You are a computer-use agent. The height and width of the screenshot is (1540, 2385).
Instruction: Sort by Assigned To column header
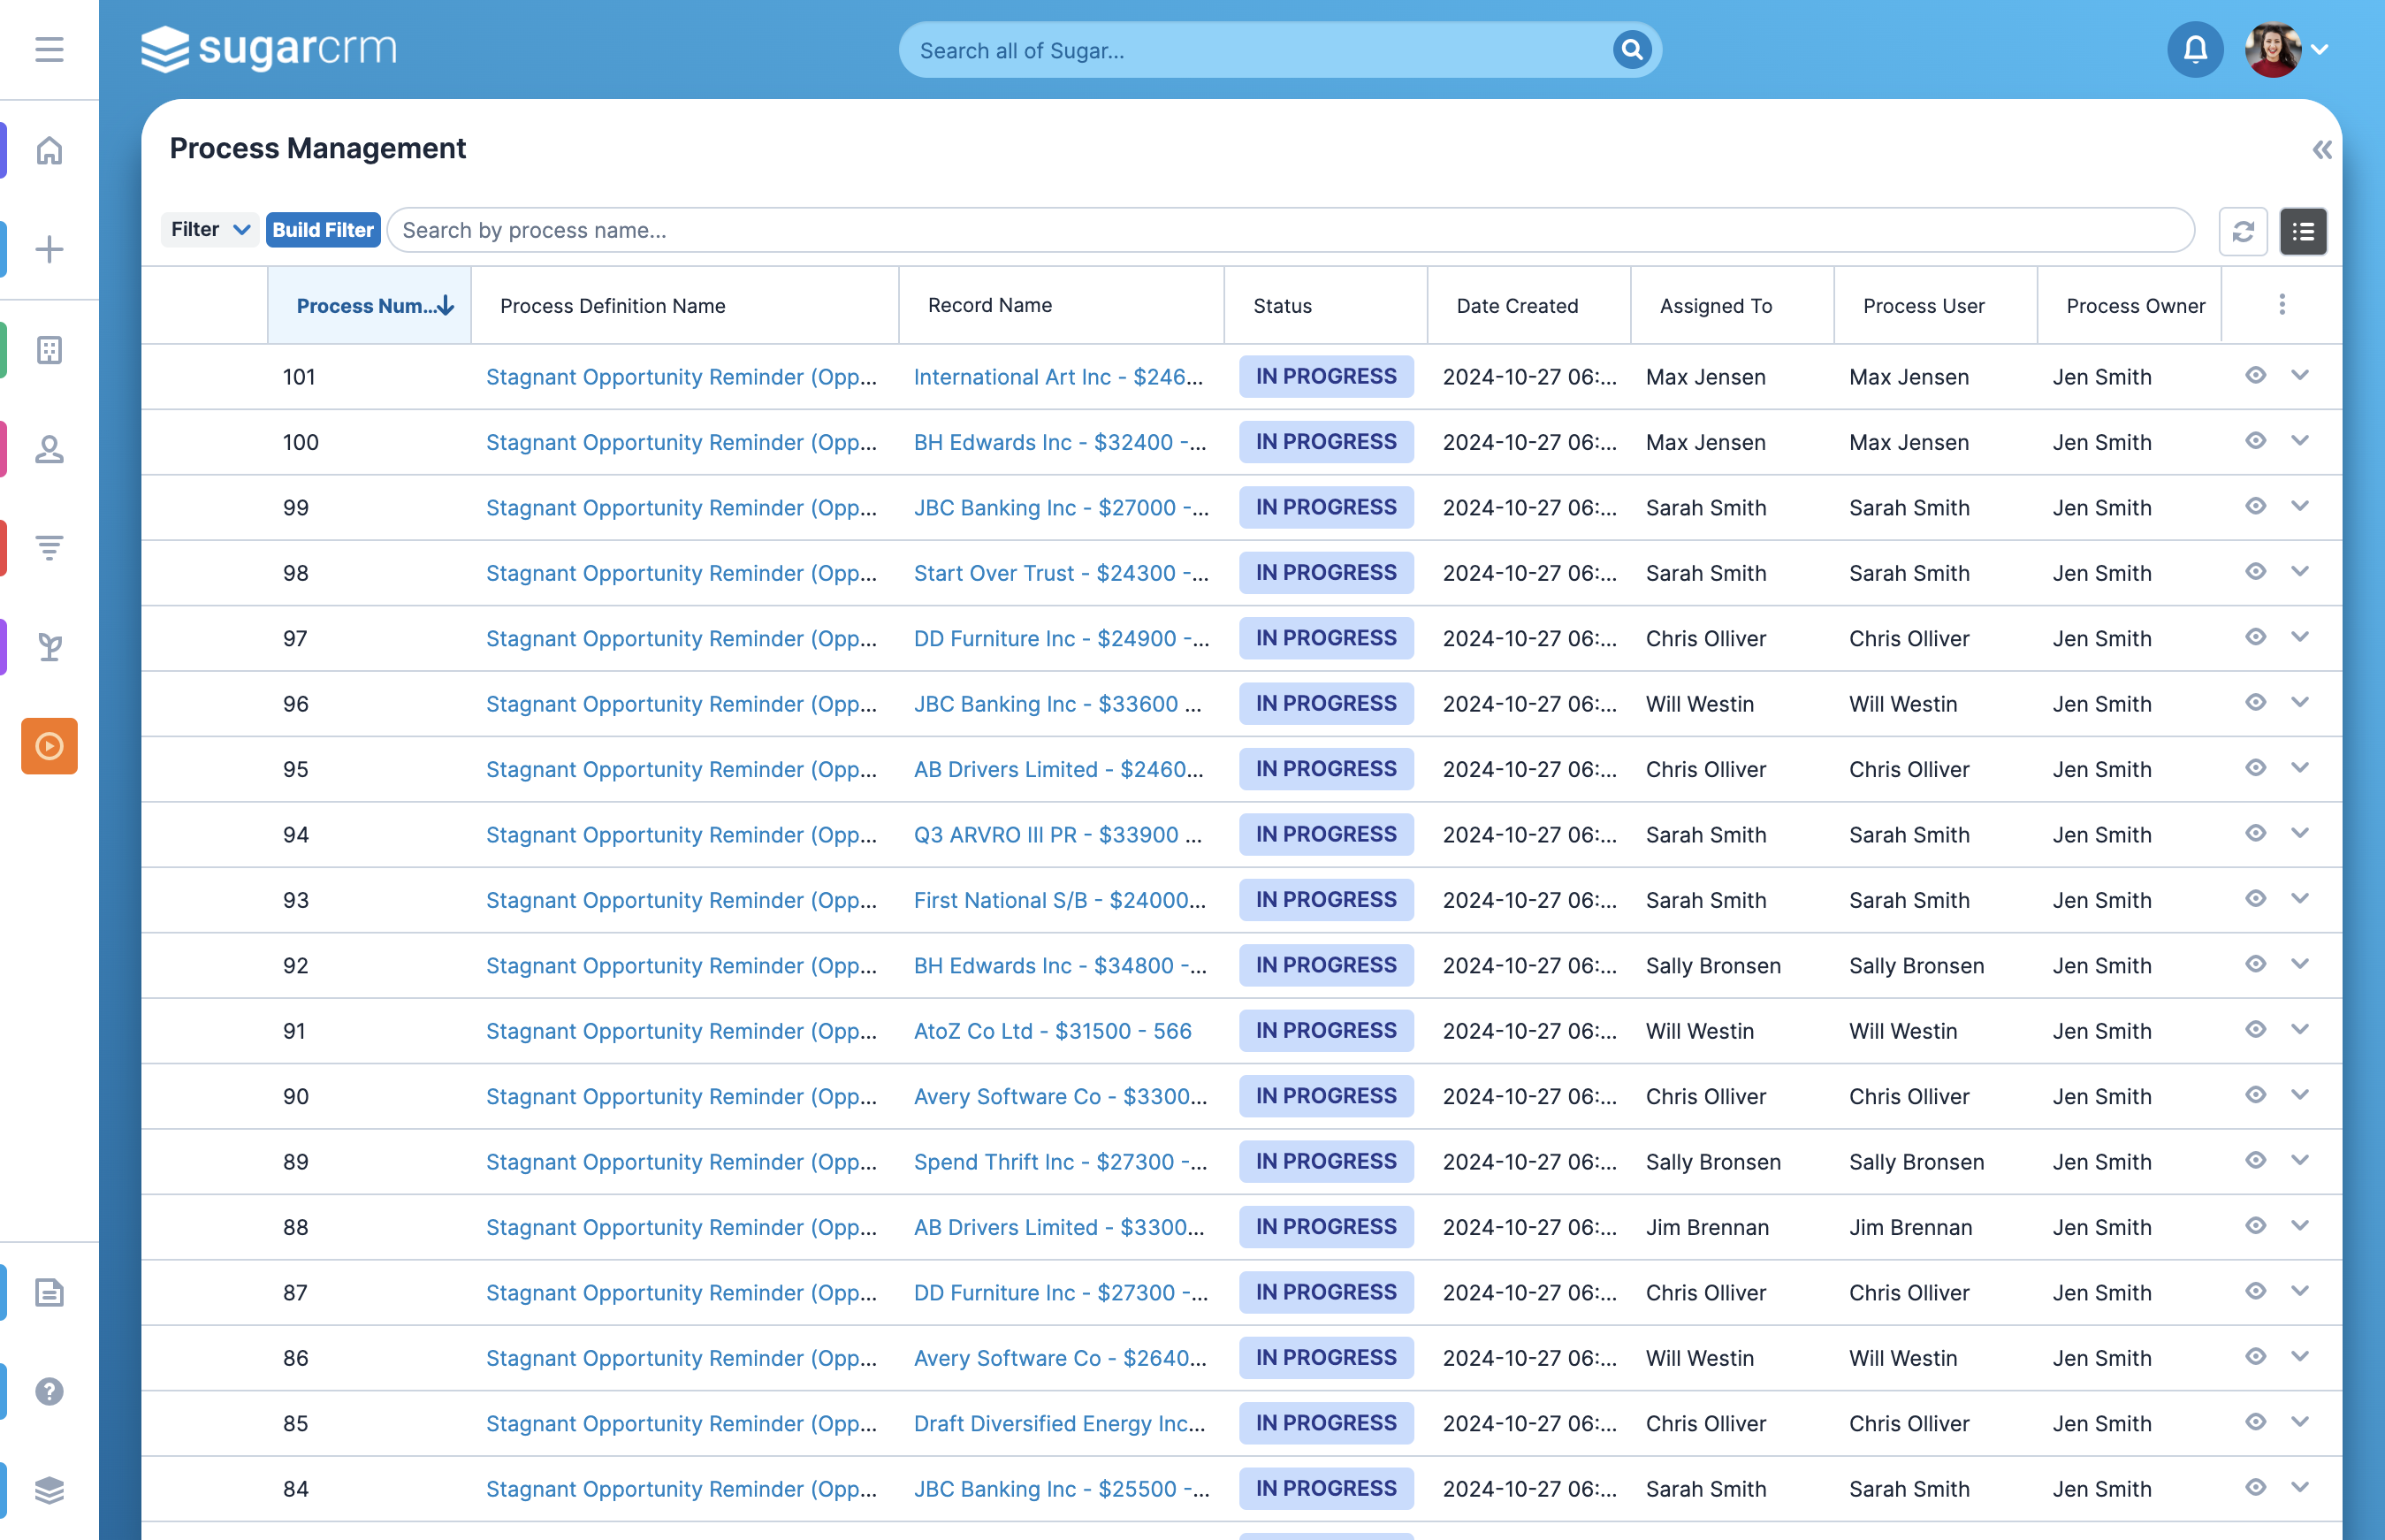(1732, 306)
